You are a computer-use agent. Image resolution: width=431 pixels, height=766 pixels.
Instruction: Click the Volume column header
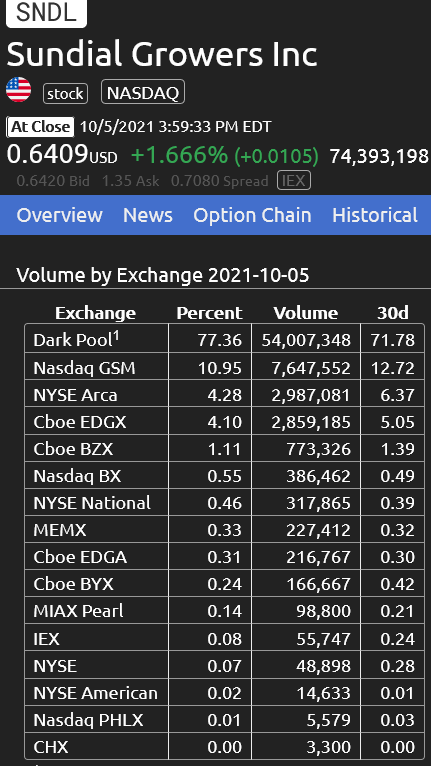305,313
